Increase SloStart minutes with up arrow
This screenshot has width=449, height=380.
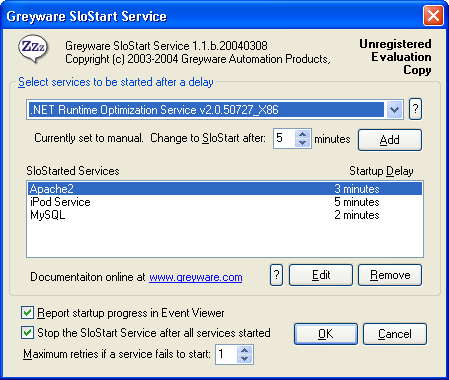tap(303, 134)
